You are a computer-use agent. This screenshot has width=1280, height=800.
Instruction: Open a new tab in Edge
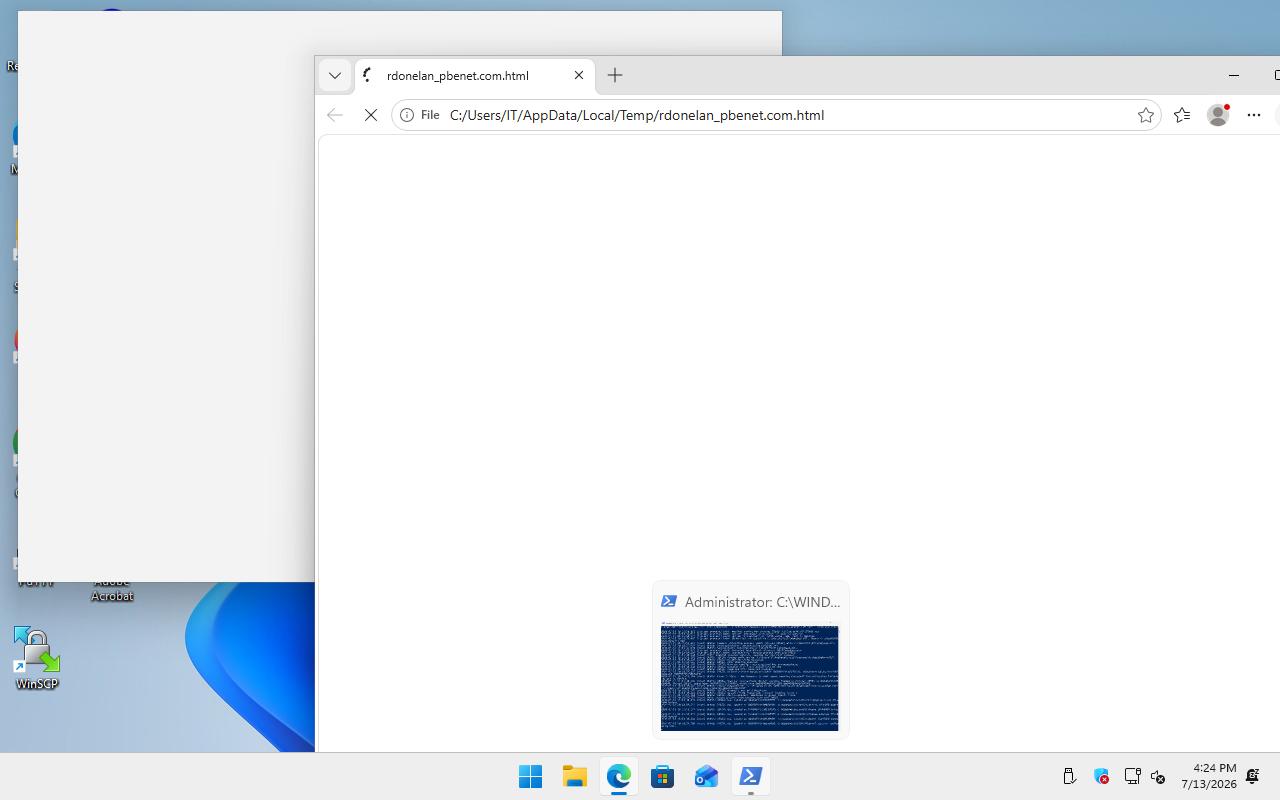615,75
